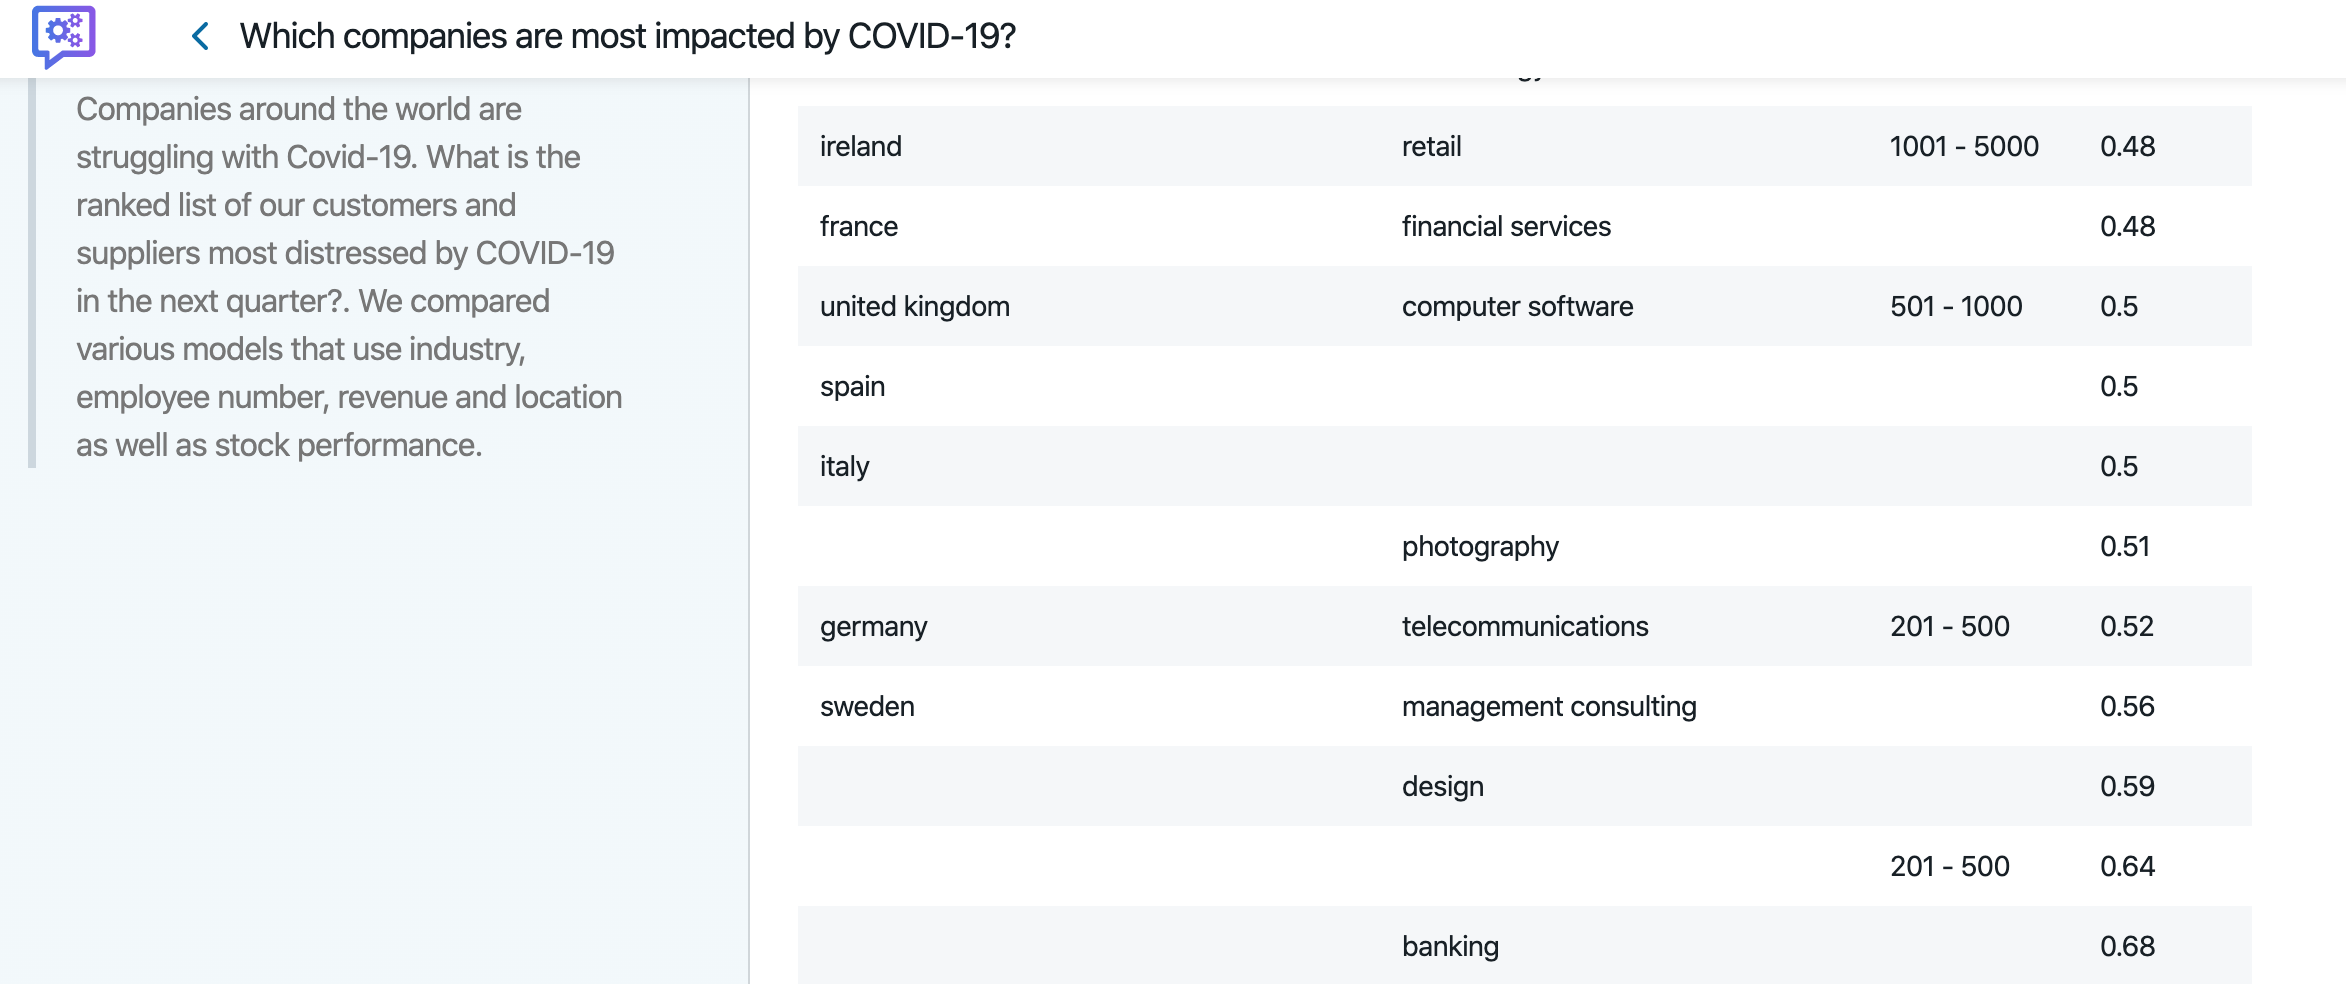Click the 1001 - 5000 employee range
This screenshot has height=984, width=2346.
[x=1963, y=147]
